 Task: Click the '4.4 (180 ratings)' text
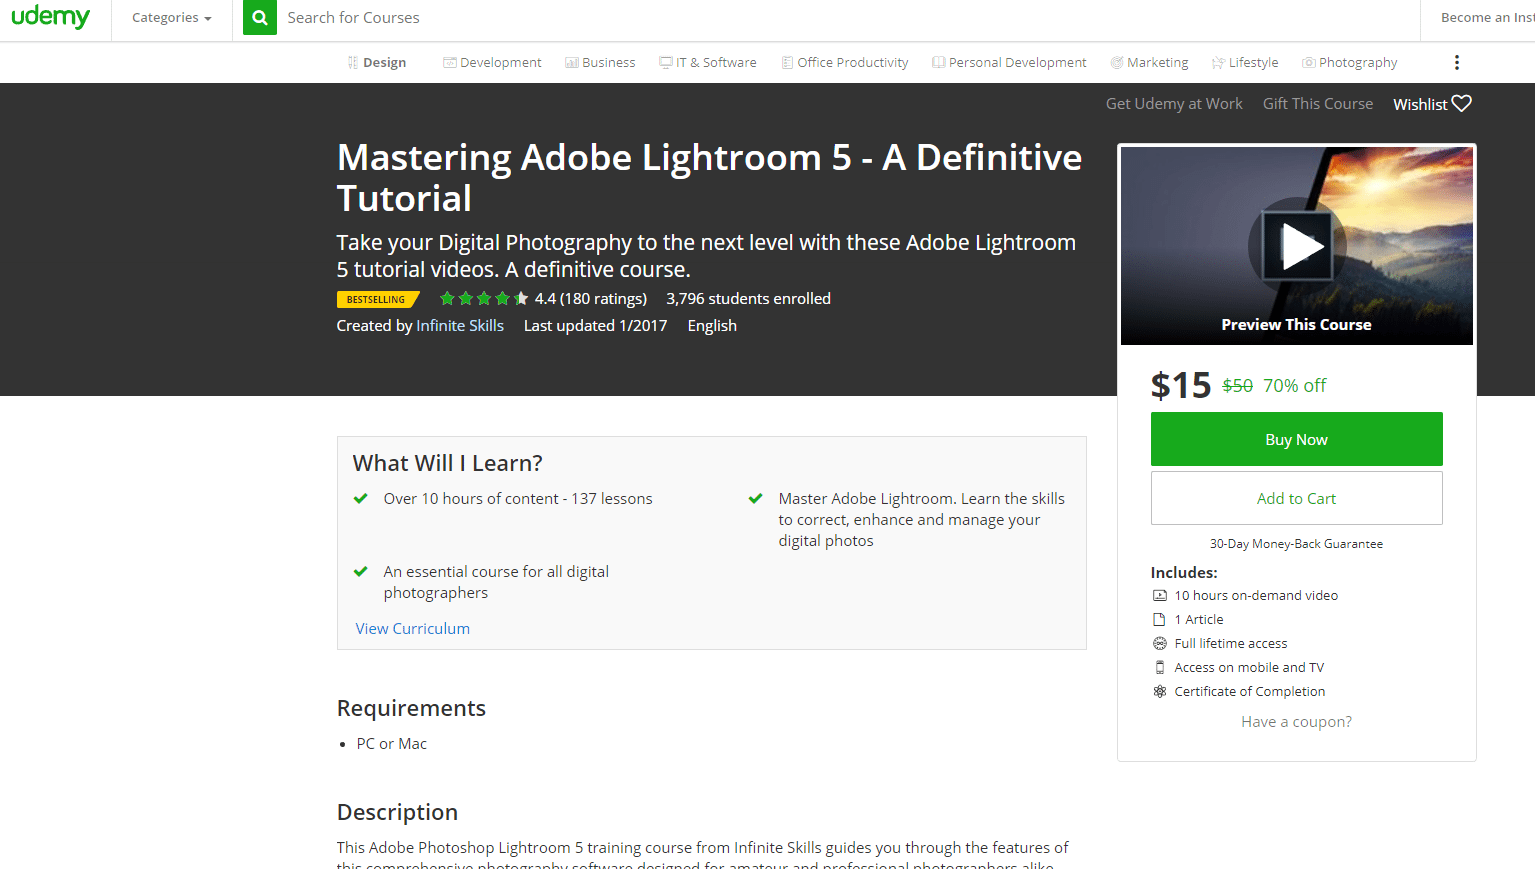tap(591, 298)
